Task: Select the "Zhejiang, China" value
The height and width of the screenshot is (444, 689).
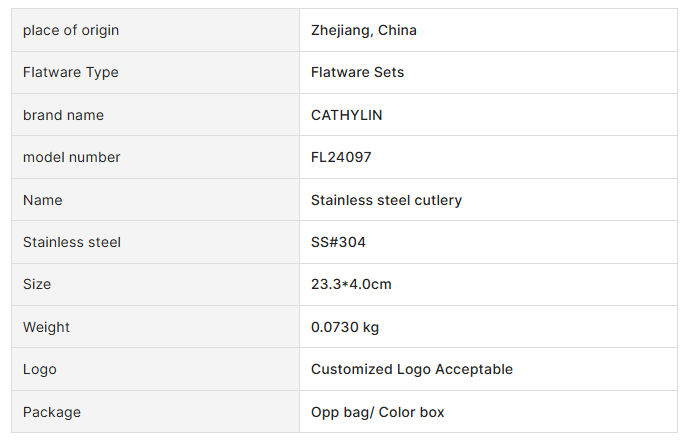Action: pyautogui.click(x=364, y=30)
